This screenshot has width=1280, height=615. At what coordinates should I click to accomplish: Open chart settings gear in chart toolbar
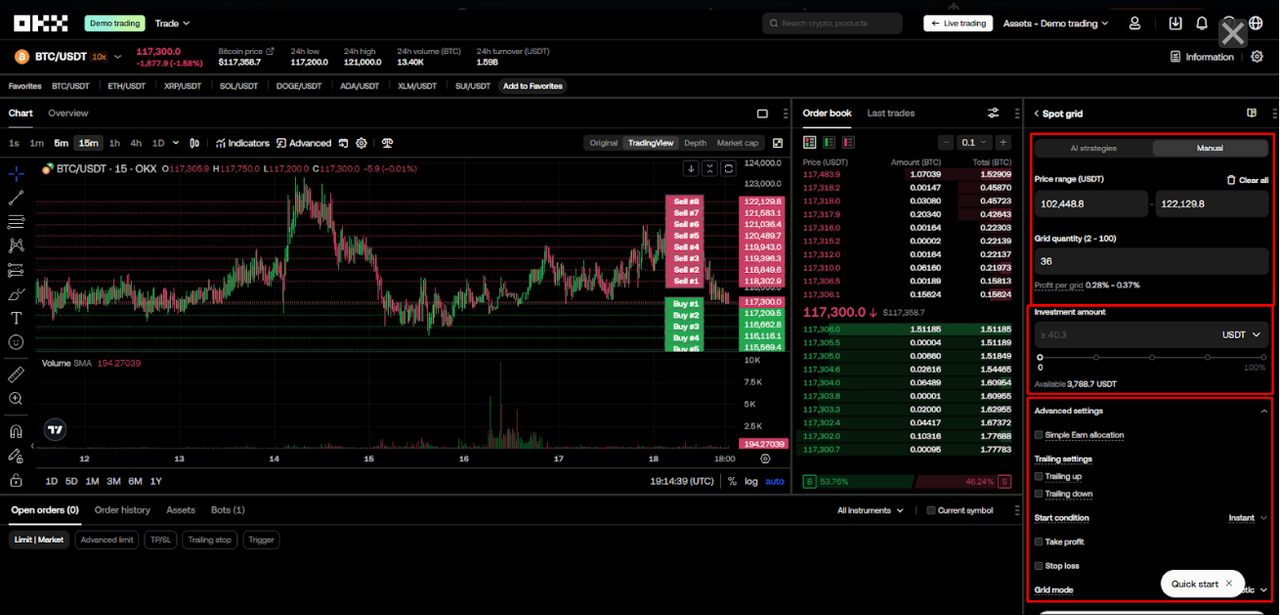(x=362, y=143)
